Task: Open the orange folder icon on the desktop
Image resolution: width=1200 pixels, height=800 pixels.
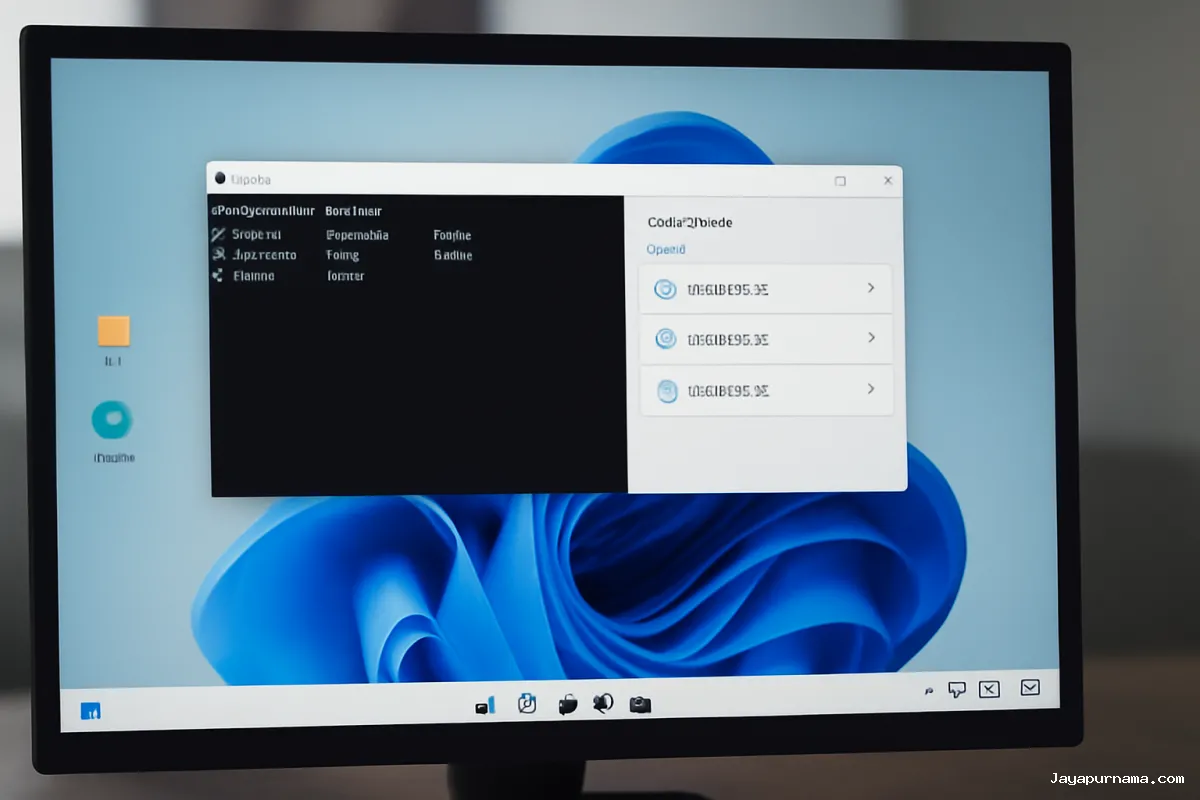Action: 114,331
